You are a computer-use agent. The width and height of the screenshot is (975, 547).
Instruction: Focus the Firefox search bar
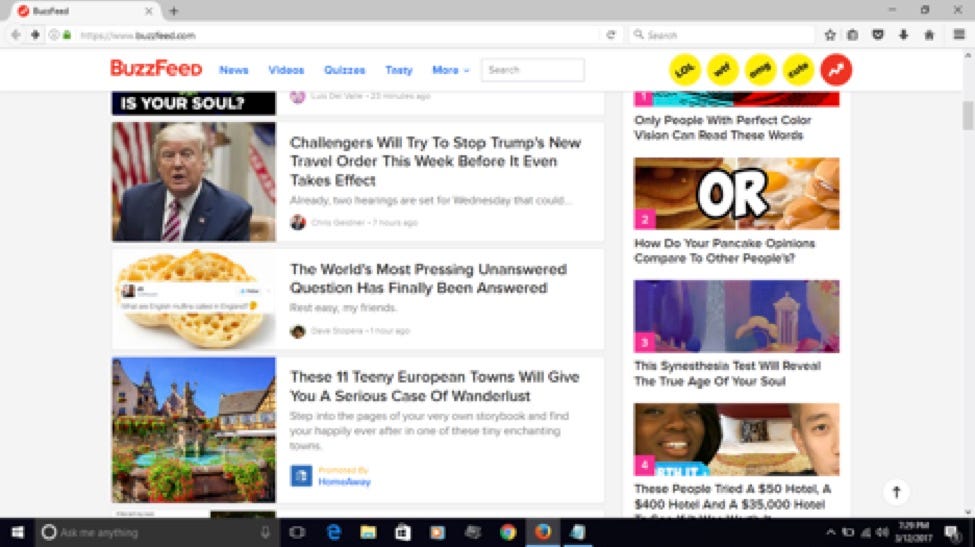[x=722, y=35]
